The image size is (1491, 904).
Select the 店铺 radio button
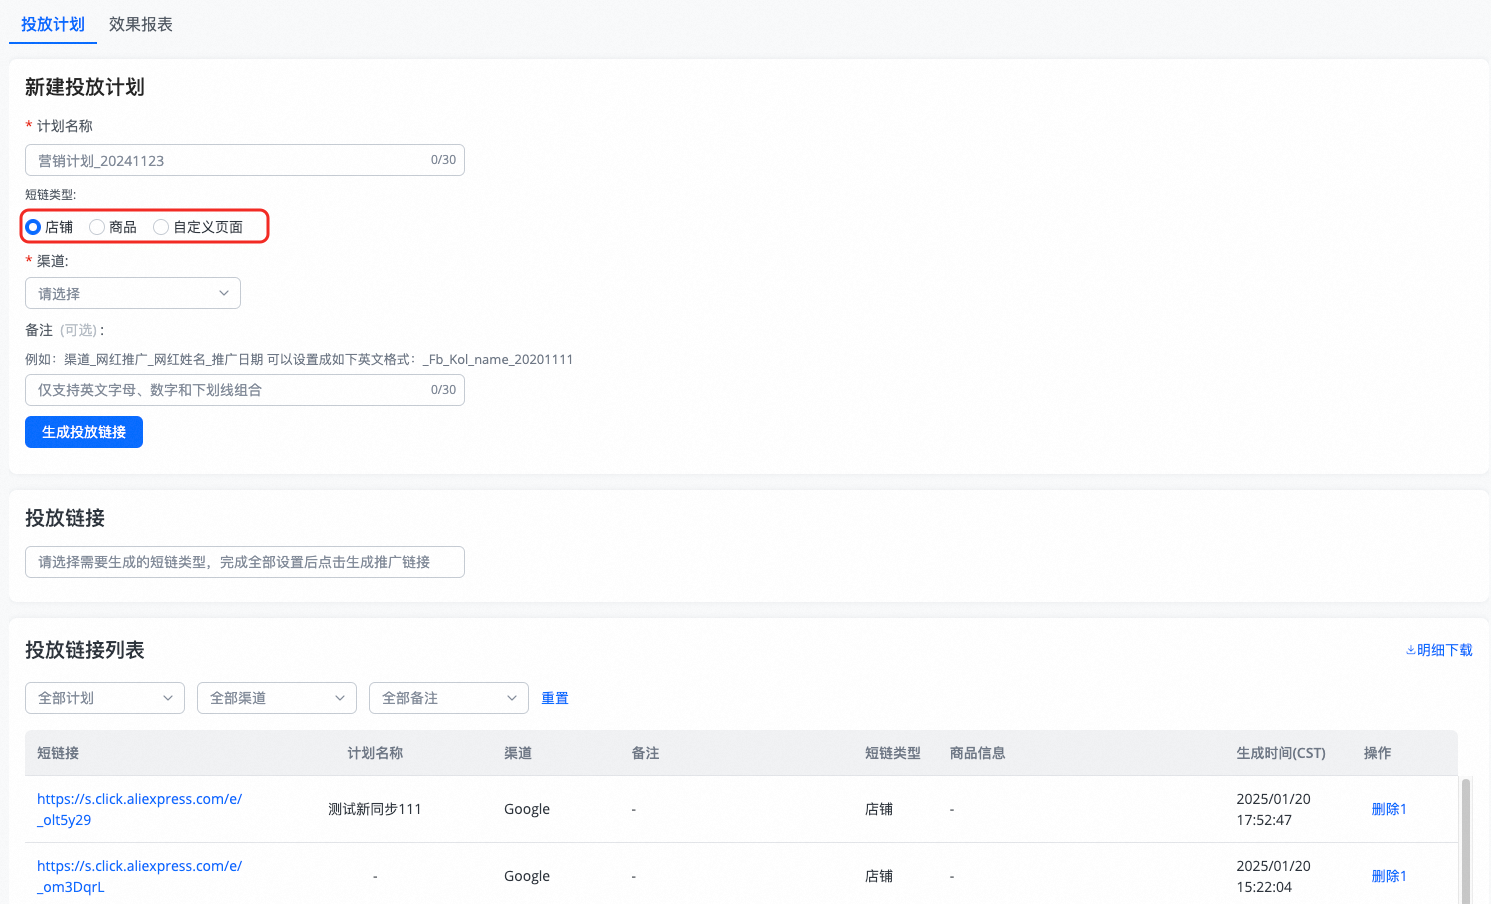[33, 227]
